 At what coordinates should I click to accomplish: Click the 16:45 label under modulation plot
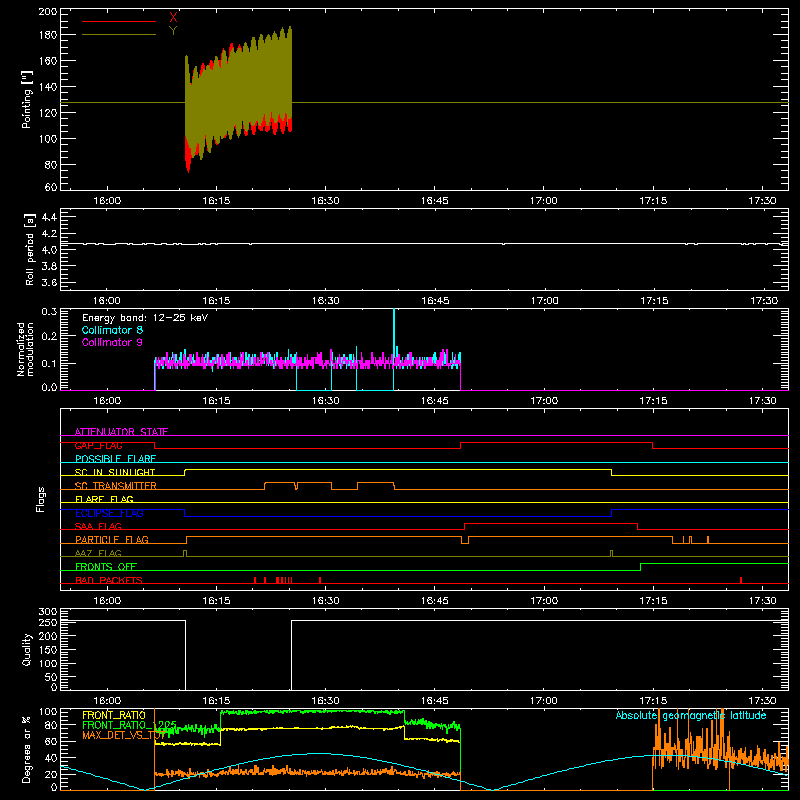(x=435, y=401)
